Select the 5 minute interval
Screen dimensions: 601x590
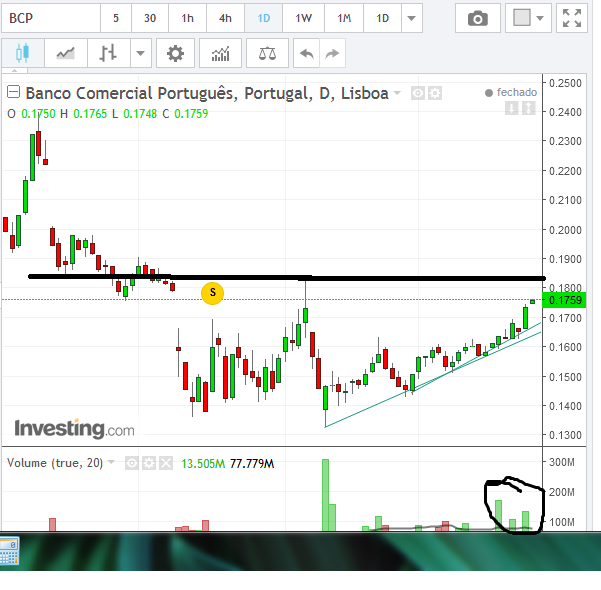[116, 18]
